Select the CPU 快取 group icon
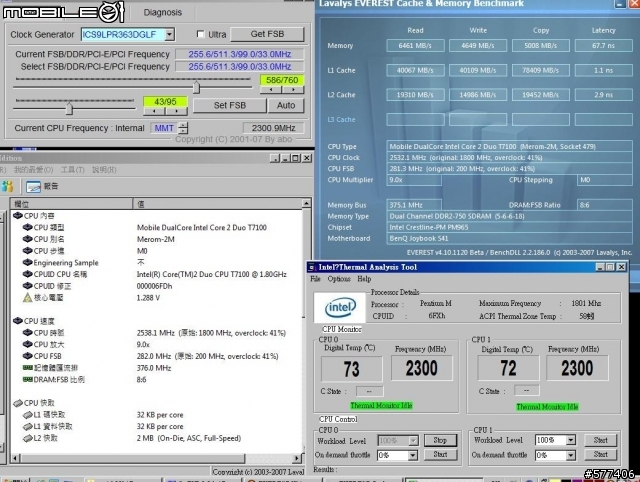 click(18, 403)
